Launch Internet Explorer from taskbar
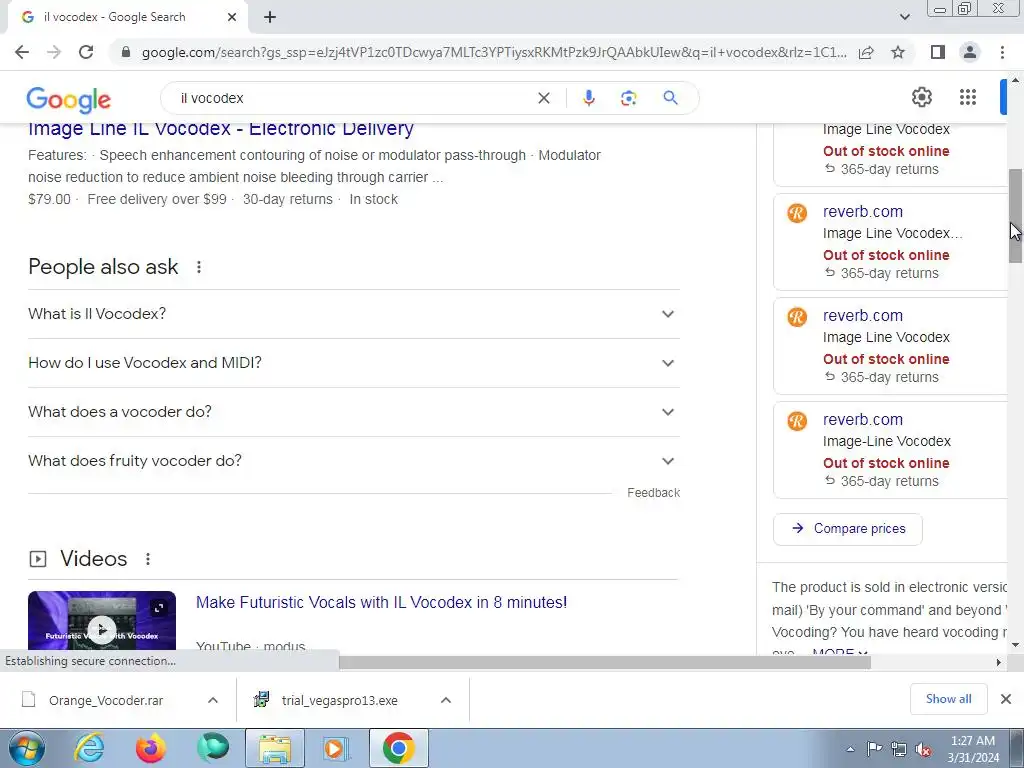 pyautogui.click(x=89, y=748)
